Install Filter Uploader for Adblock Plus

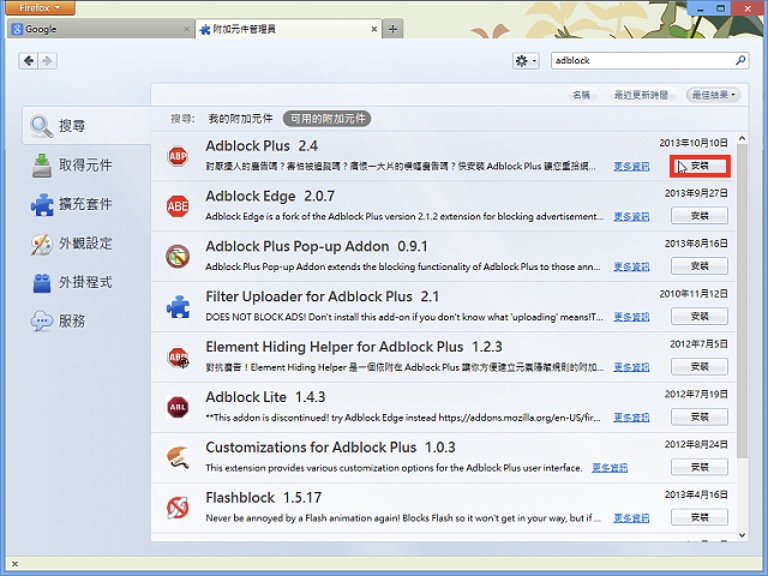coord(699,316)
